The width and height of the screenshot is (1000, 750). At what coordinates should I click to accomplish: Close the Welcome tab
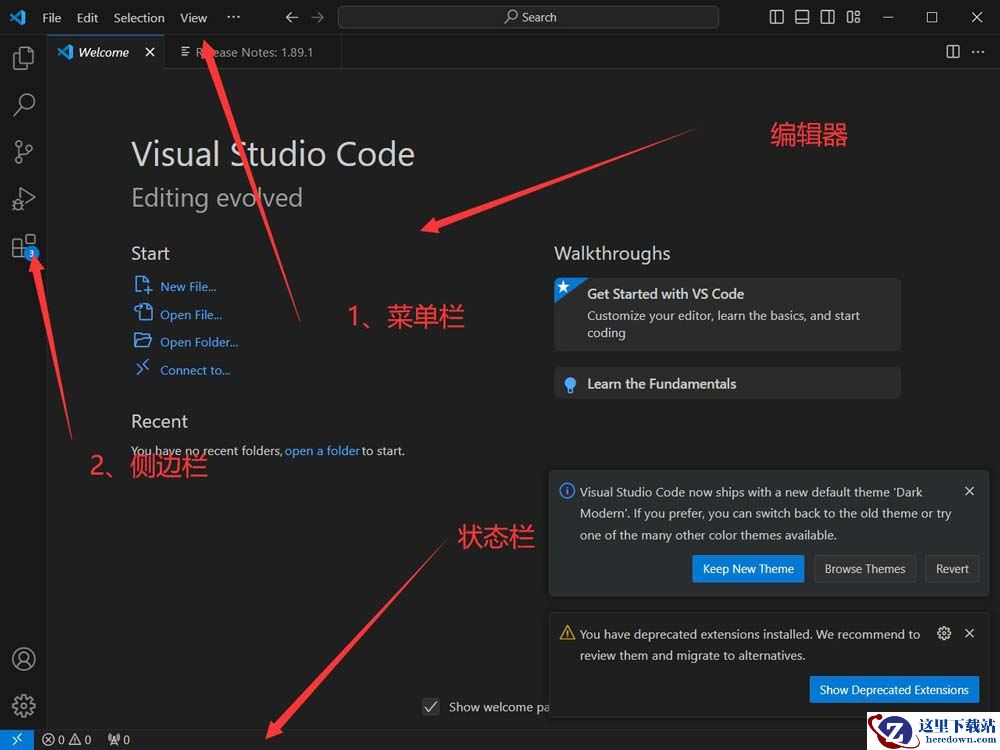pyautogui.click(x=150, y=52)
